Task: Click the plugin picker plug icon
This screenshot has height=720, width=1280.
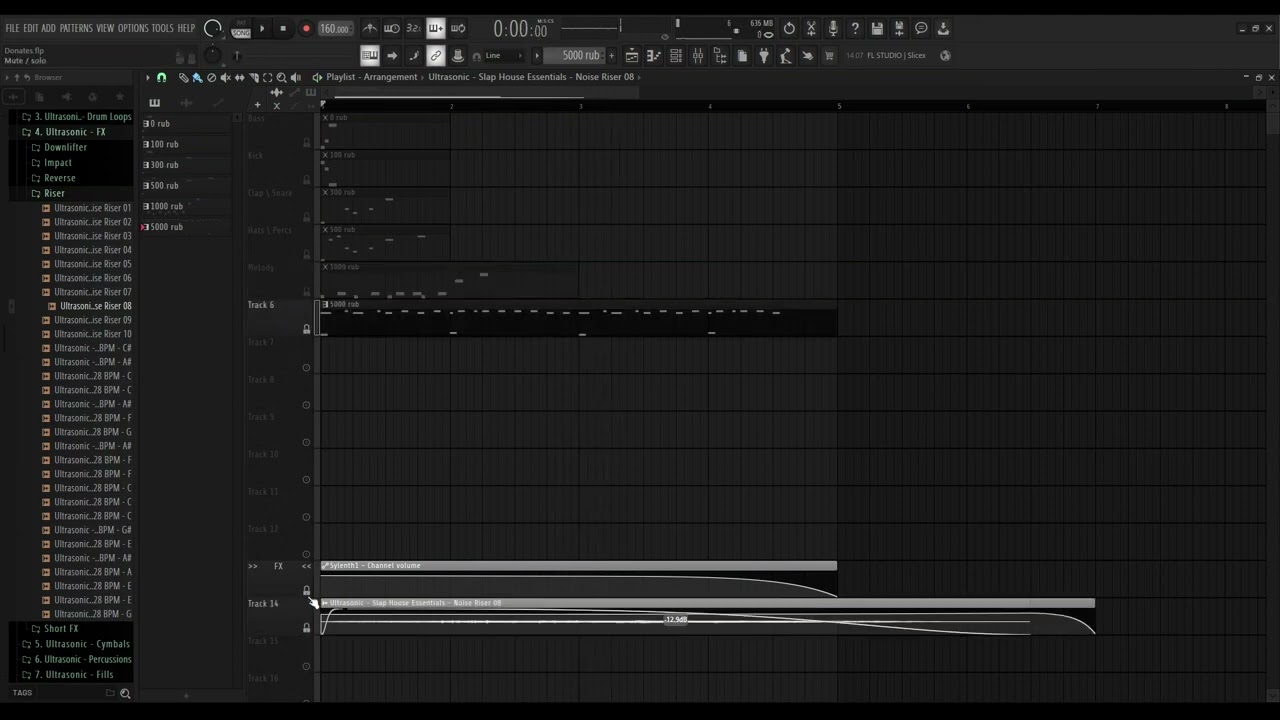Action: pyautogui.click(x=764, y=56)
